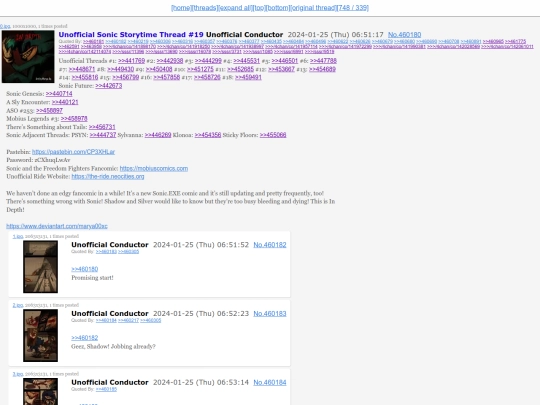Image resolution: width=540 pixels, height=405 pixels.
Task: Open post number No.460183
Action: click(270, 314)
